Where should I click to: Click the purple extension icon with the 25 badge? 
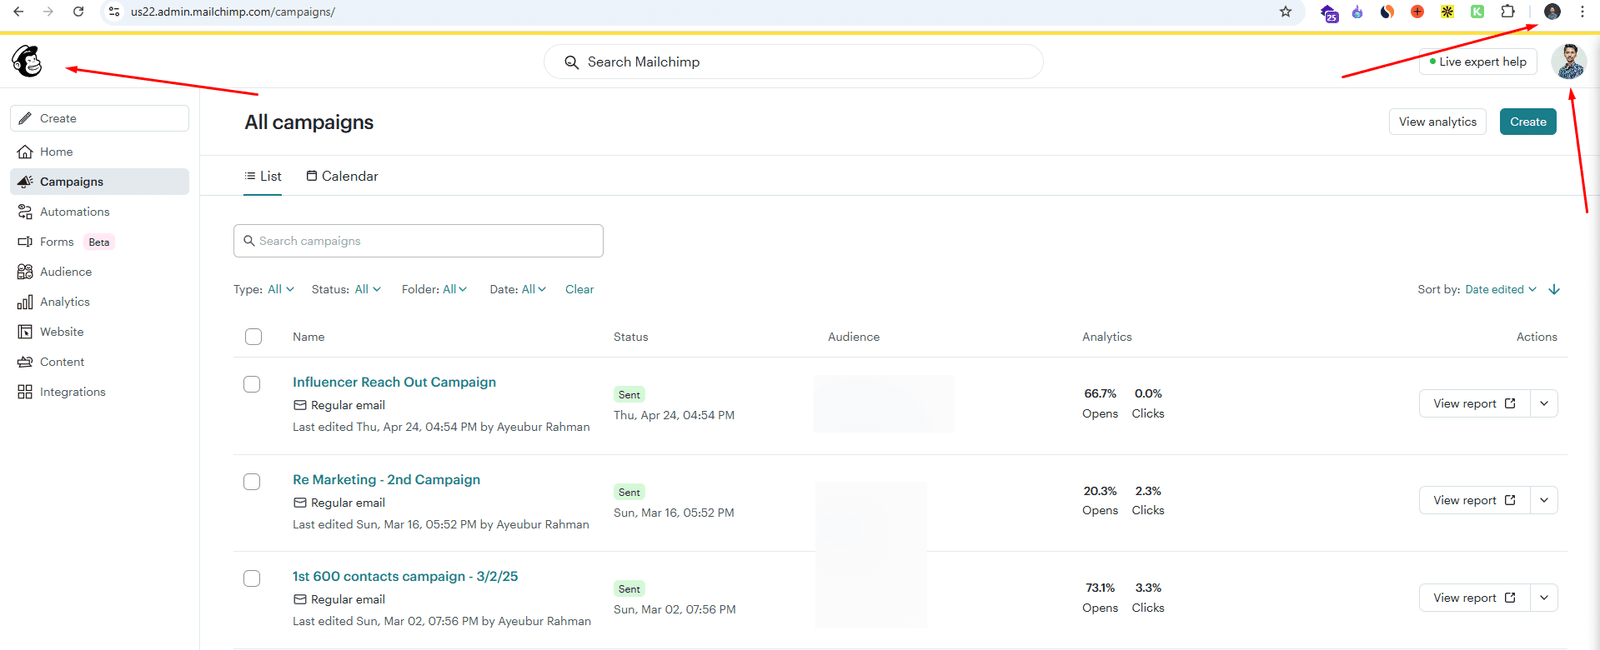[x=1329, y=13]
